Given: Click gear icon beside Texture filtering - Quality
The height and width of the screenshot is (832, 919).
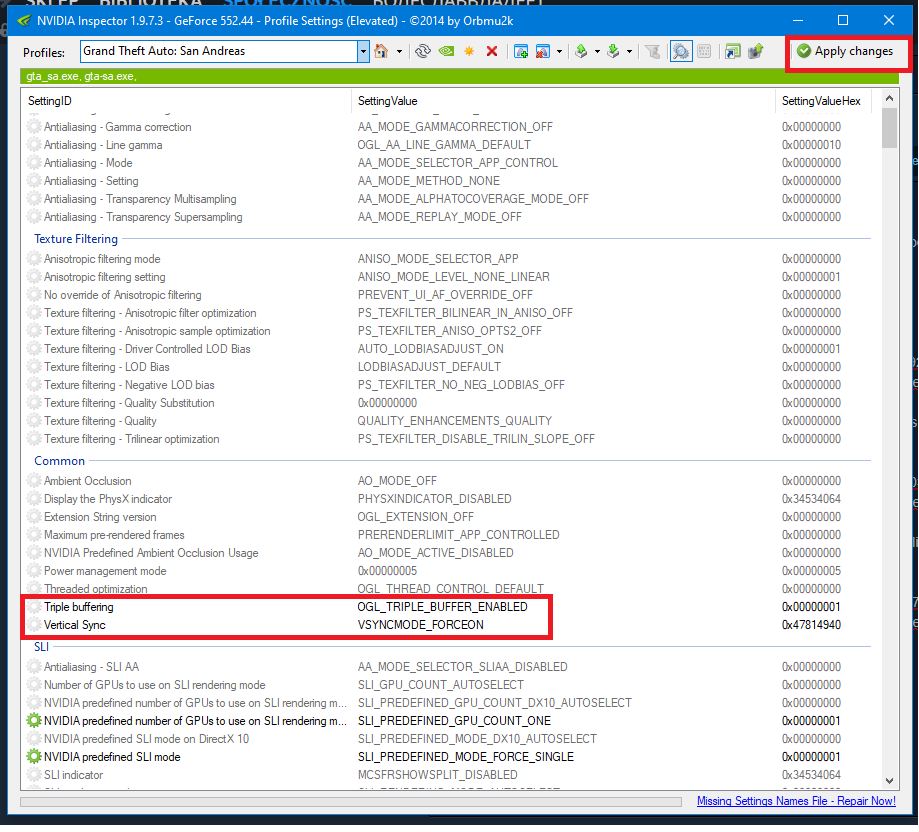Looking at the screenshot, I should 34,421.
